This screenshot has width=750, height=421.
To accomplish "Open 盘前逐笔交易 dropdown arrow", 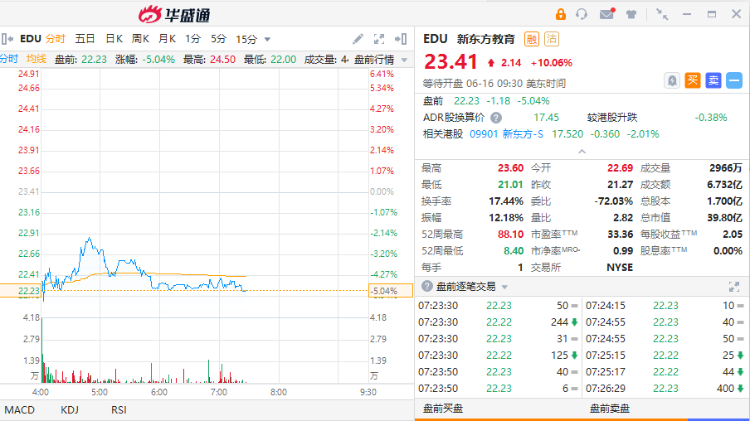I will click(x=505, y=287).
